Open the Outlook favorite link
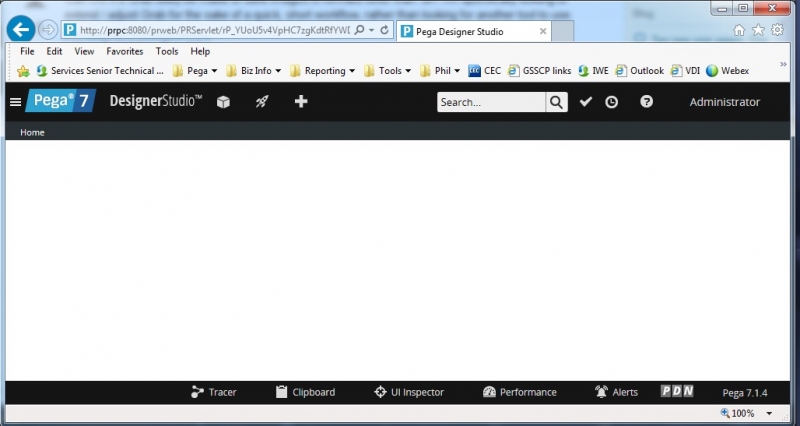The height and width of the screenshot is (426, 800). (x=640, y=71)
